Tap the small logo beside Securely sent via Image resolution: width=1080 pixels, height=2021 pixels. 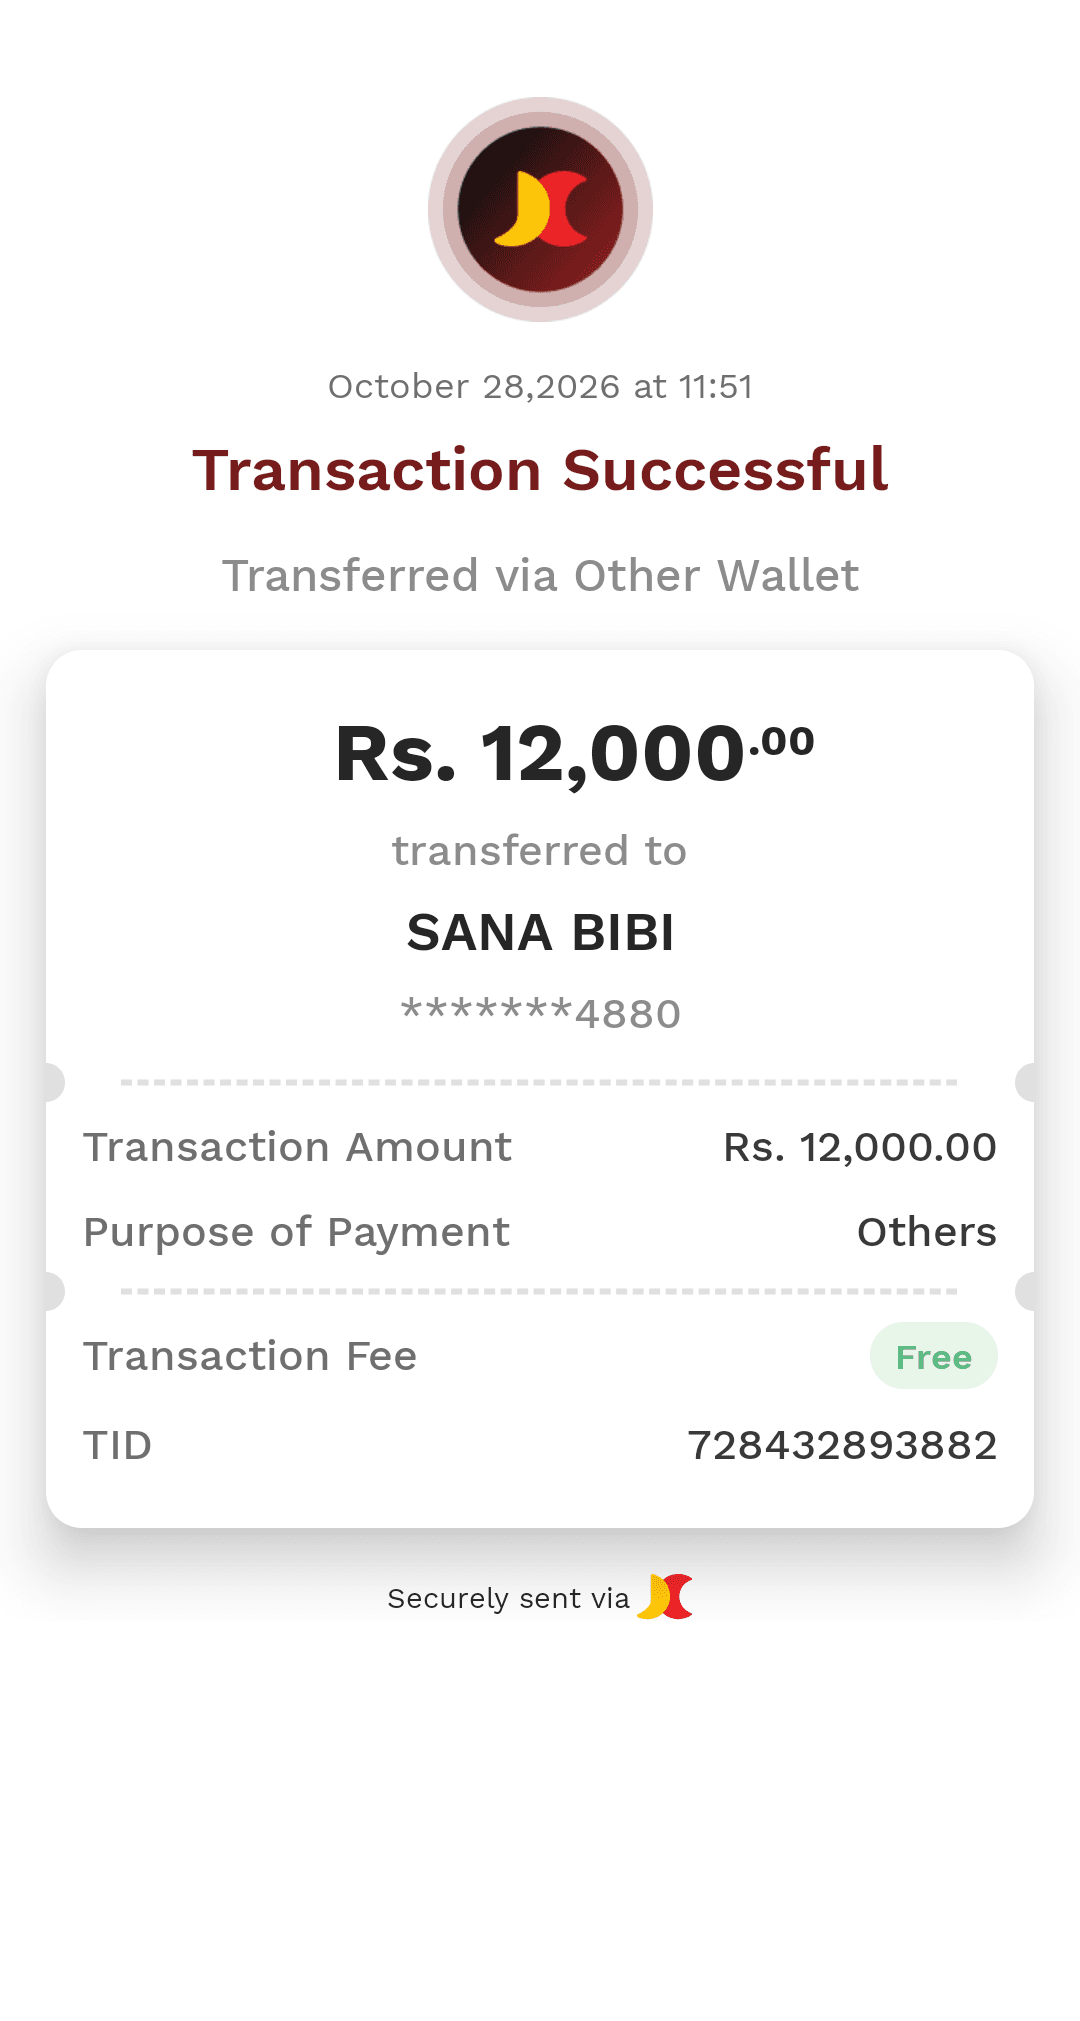click(665, 1596)
